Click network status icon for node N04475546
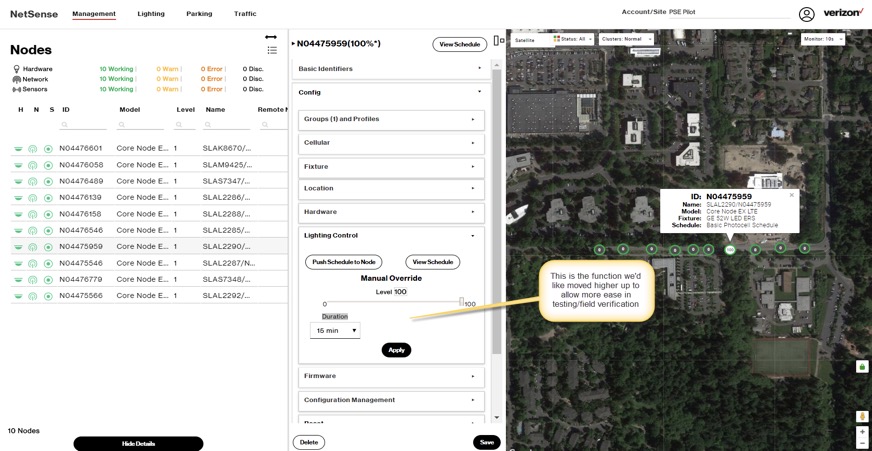This screenshot has height=451, width=872. pos(33,263)
